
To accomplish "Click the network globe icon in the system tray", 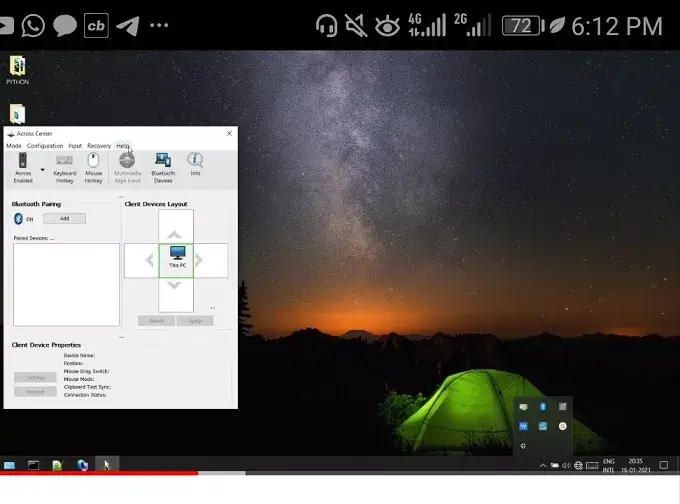I will tap(578, 465).
